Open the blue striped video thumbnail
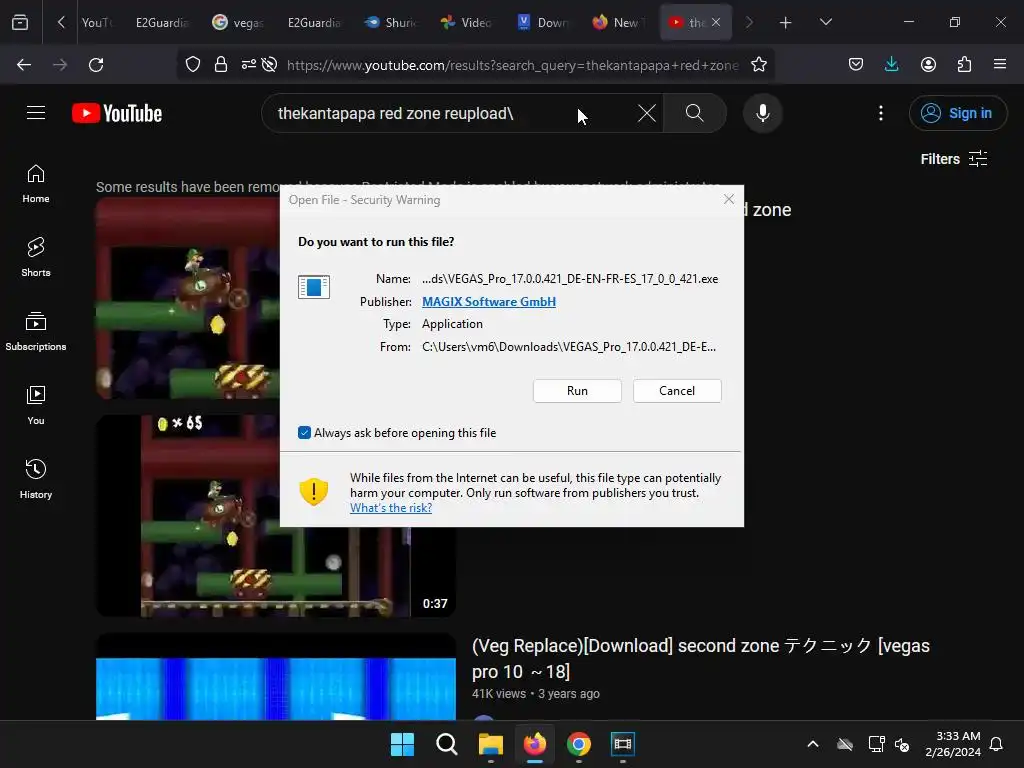 pyautogui.click(x=276, y=677)
